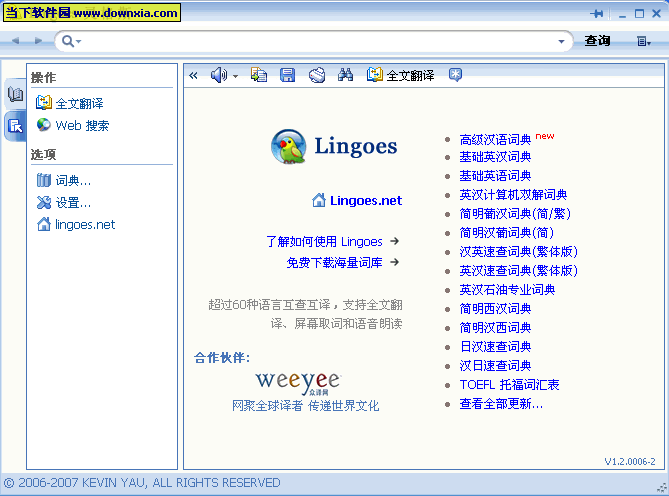669x496 pixels.
Task: Open the search magnifier dropdown
Action: pyautogui.click(x=71, y=41)
